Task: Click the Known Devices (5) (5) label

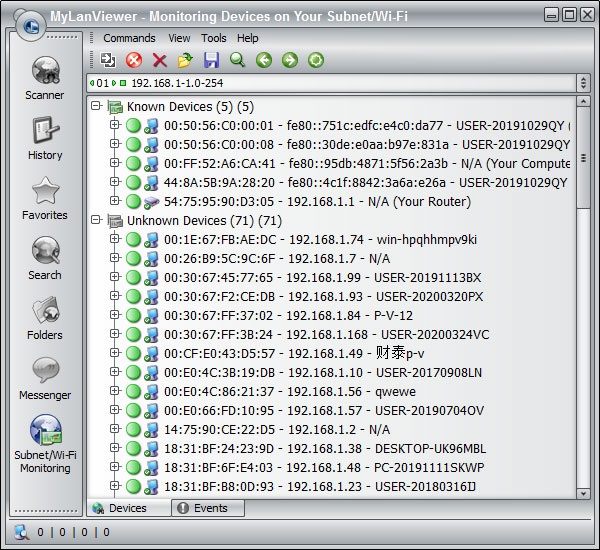Action: [x=190, y=107]
